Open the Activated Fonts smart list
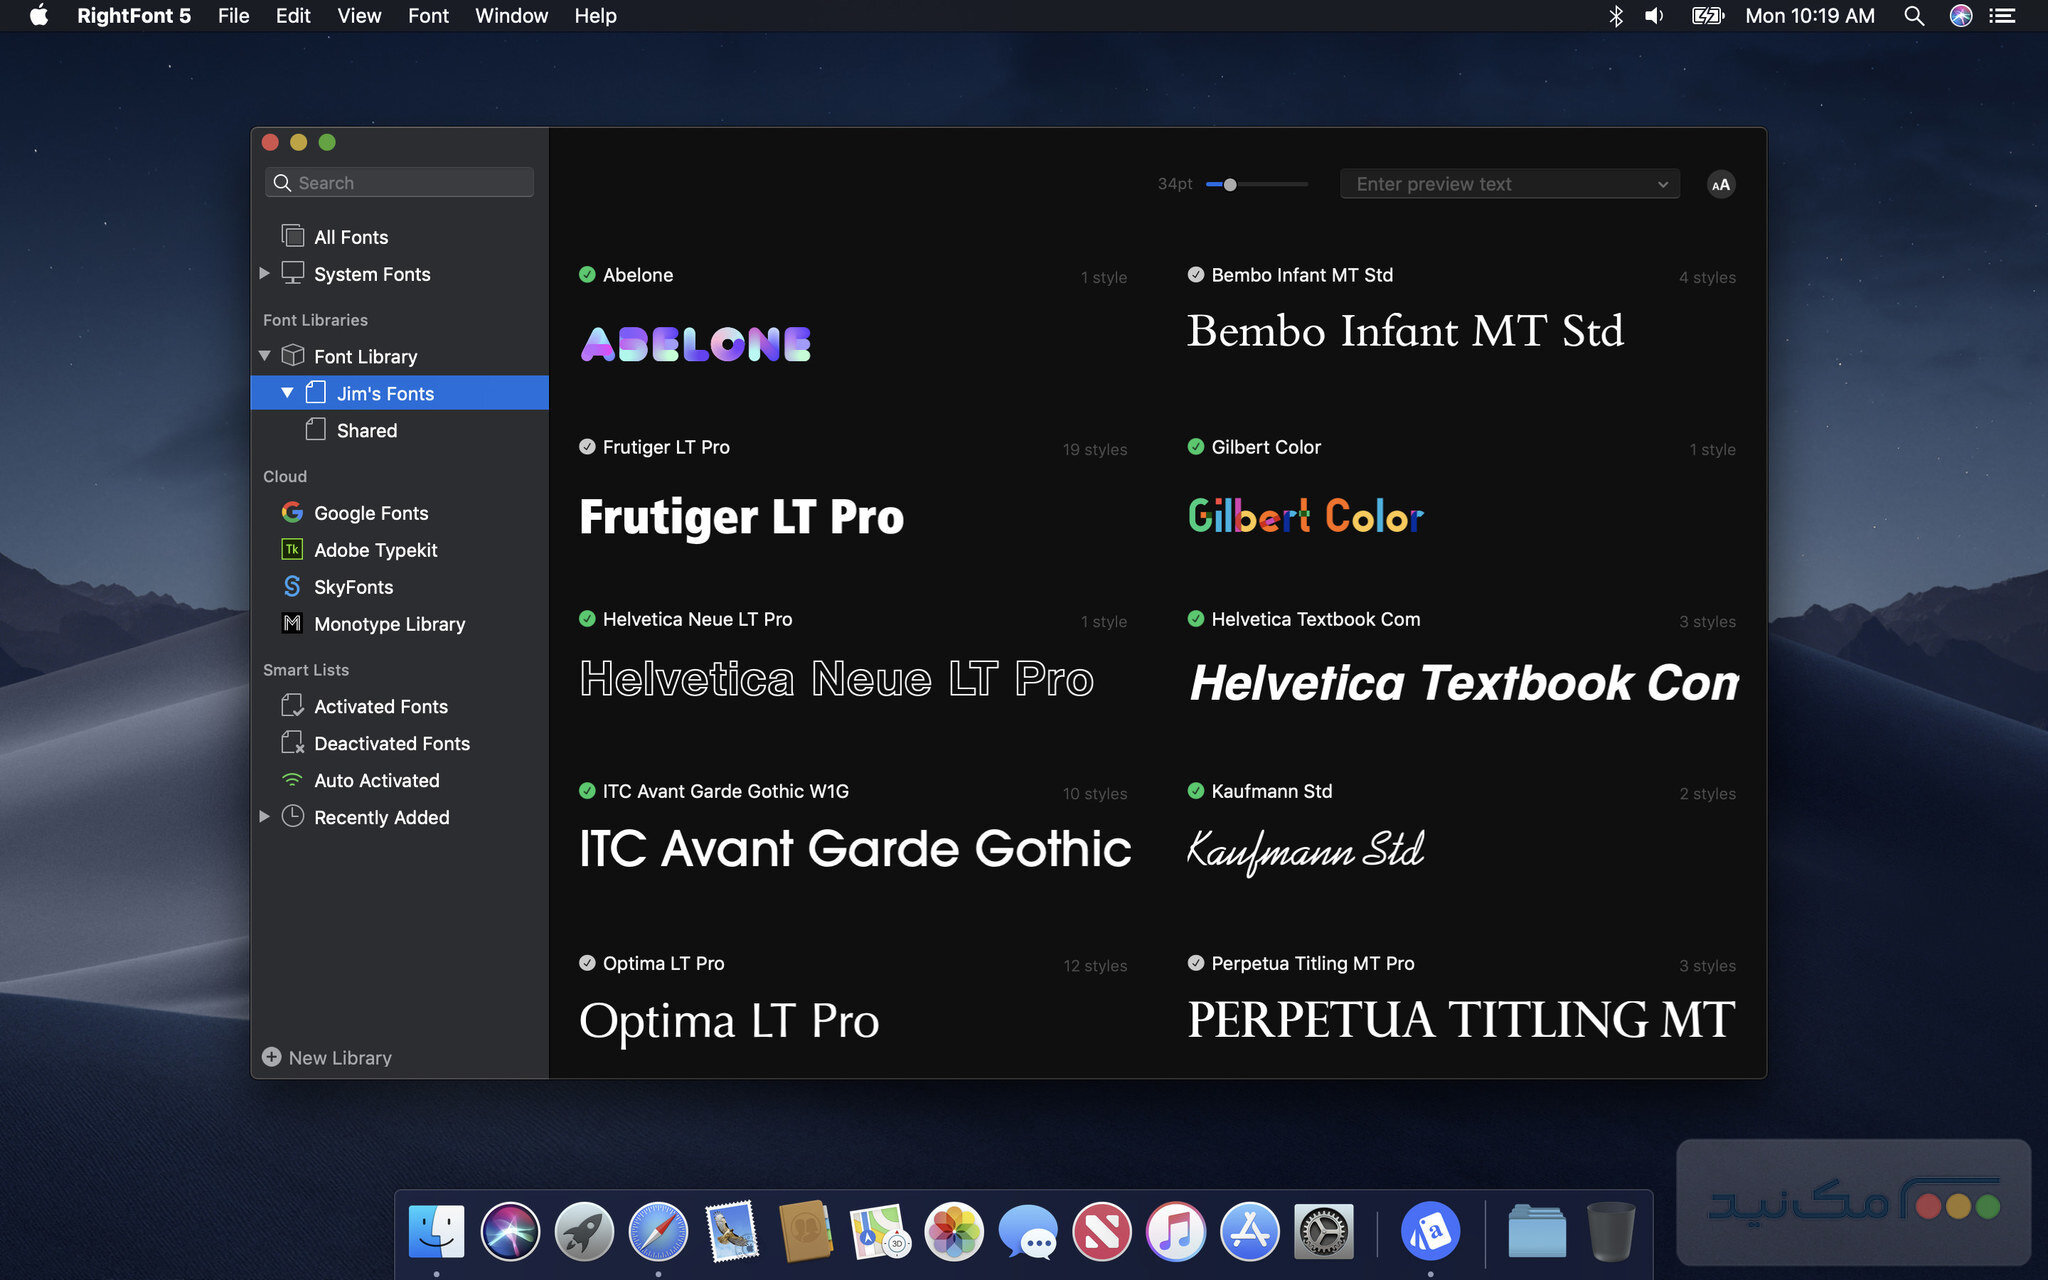This screenshot has height=1280, width=2048. tap(380, 706)
